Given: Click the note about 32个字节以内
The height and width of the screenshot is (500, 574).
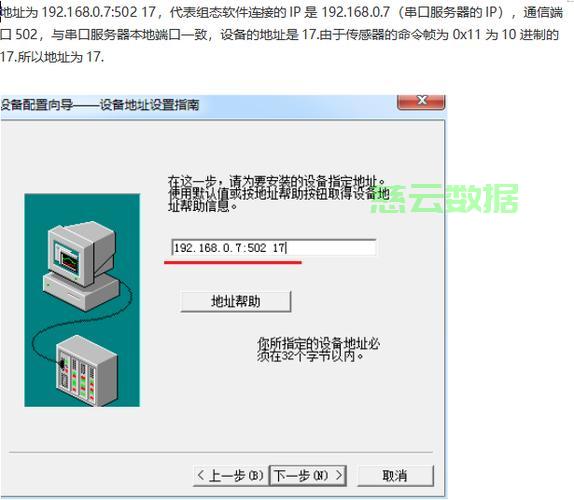Looking at the screenshot, I should (318, 350).
